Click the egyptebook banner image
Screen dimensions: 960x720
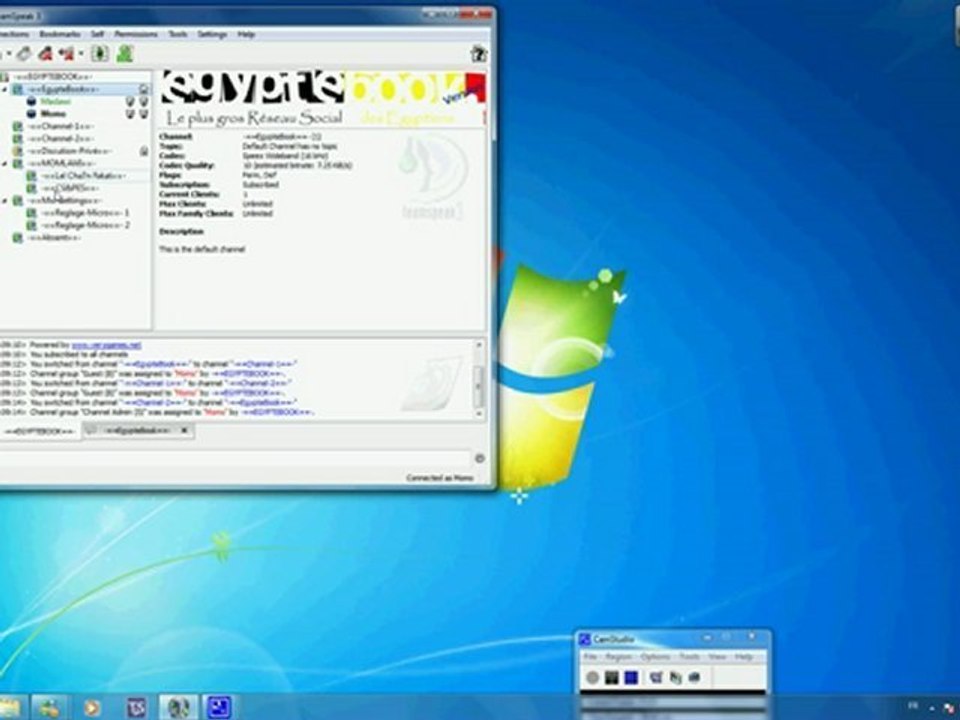[323, 98]
